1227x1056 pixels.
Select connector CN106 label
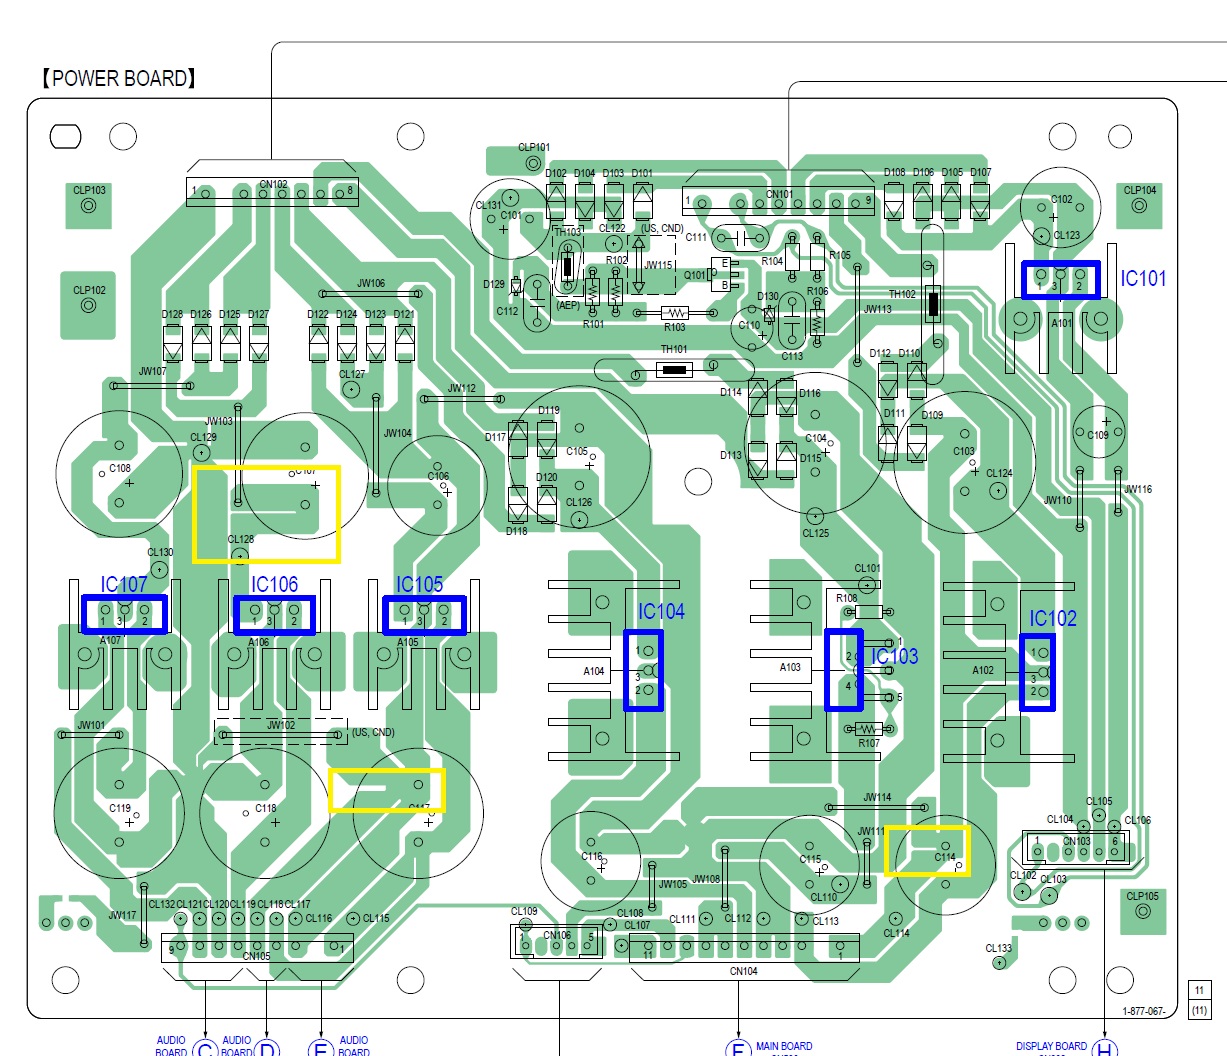[557, 936]
